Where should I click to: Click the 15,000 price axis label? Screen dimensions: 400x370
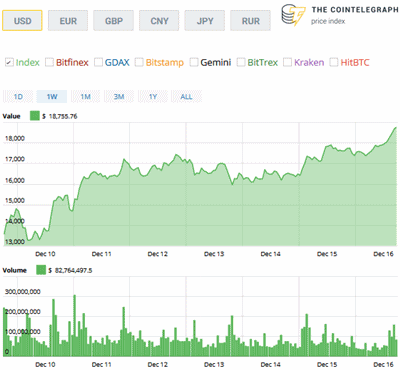click(15, 200)
